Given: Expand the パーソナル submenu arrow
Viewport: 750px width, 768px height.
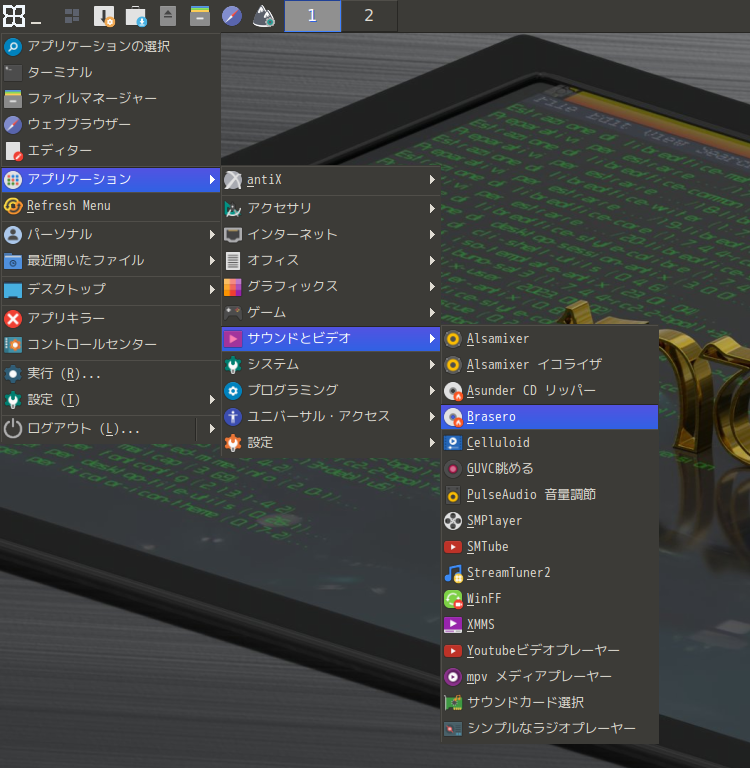Looking at the screenshot, I should pyautogui.click(x=212, y=235).
